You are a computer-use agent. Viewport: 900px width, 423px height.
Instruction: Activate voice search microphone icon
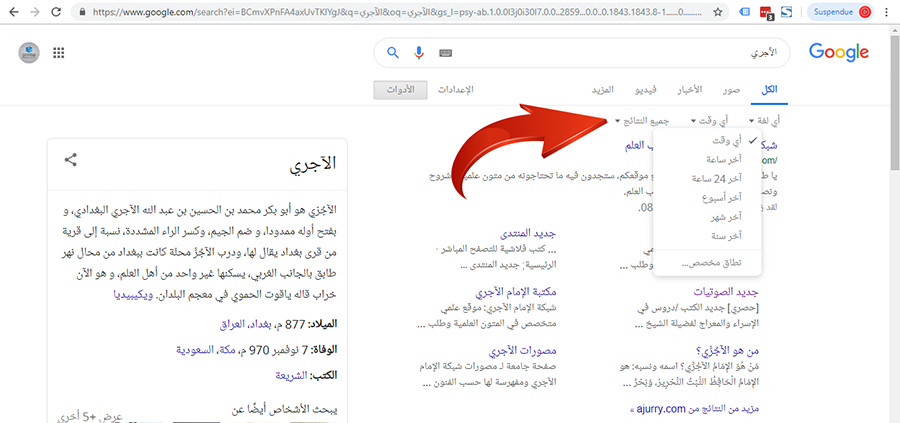[418, 52]
